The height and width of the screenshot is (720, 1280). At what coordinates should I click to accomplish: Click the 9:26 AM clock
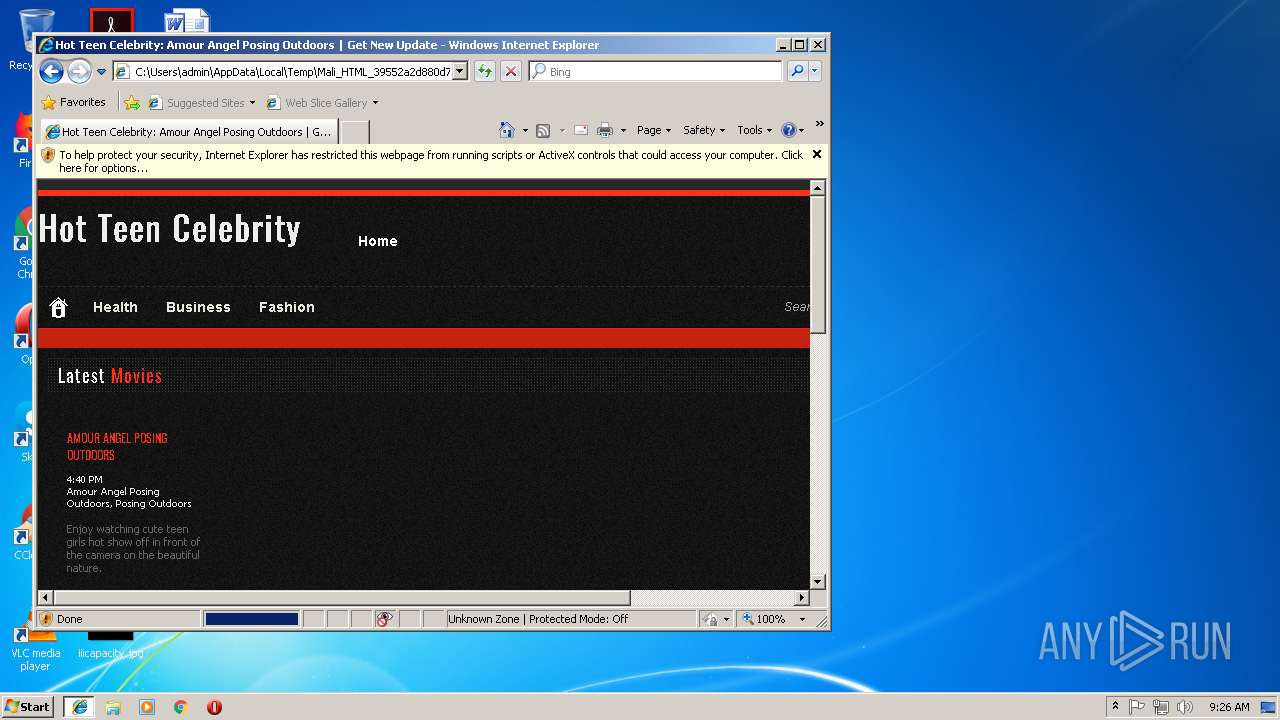[x=1229, y=707]
